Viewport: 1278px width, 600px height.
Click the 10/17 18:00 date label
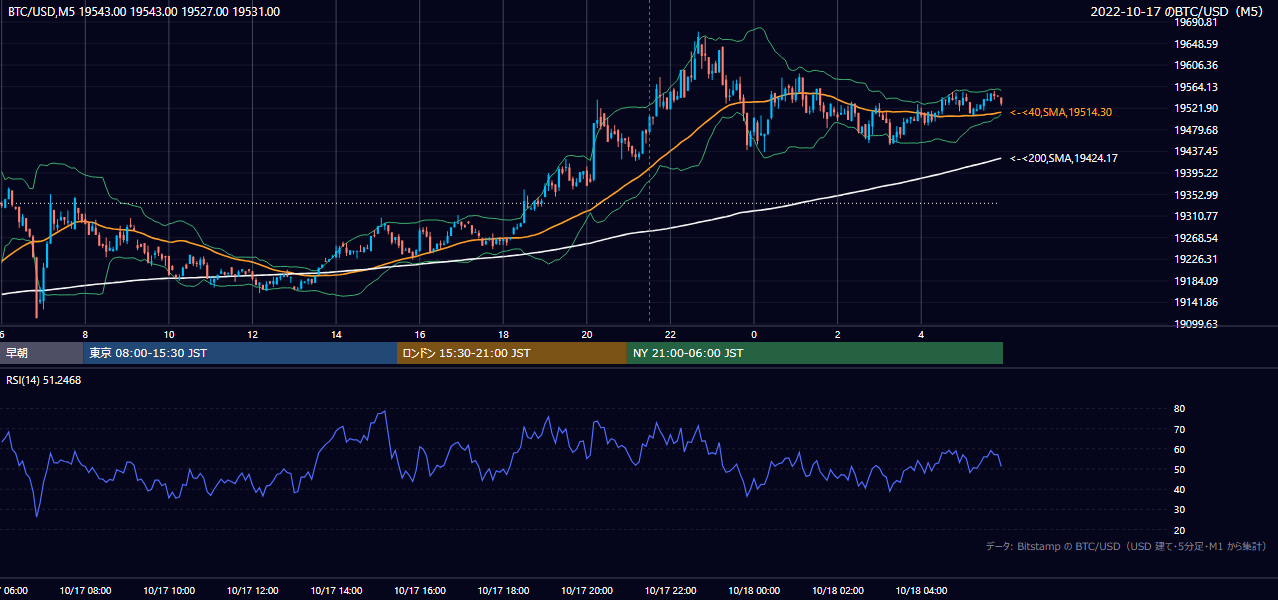tap(503, 591)
